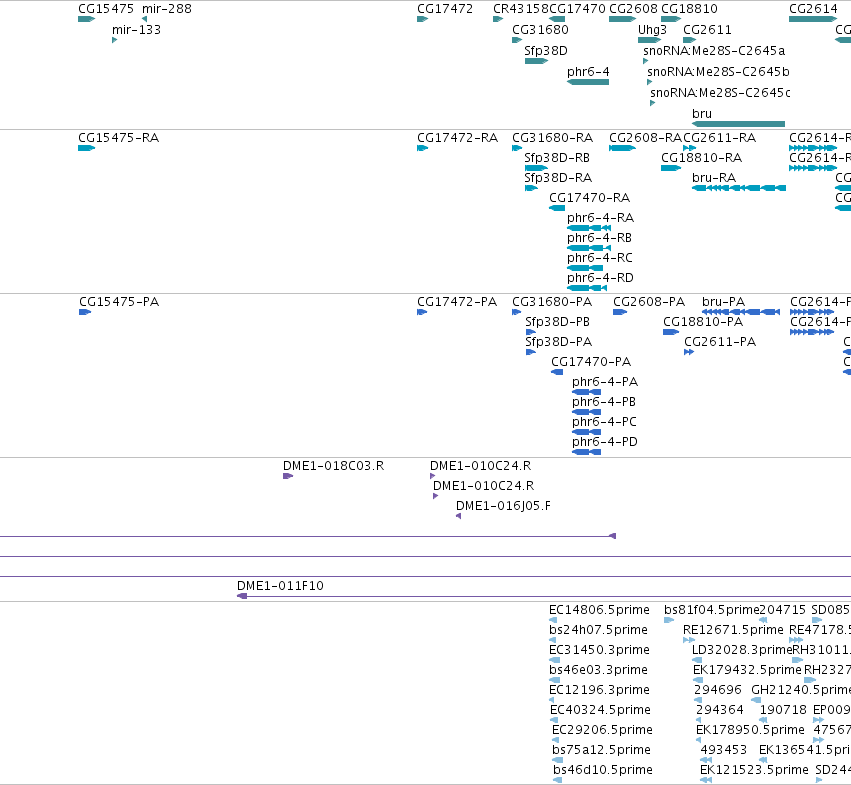Click the EC14806.5prime EST label
851x785 pixels.
(x=599, y=610)
